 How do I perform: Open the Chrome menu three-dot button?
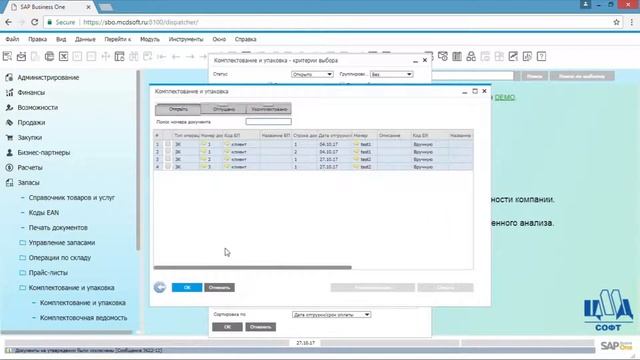[631, 22]
